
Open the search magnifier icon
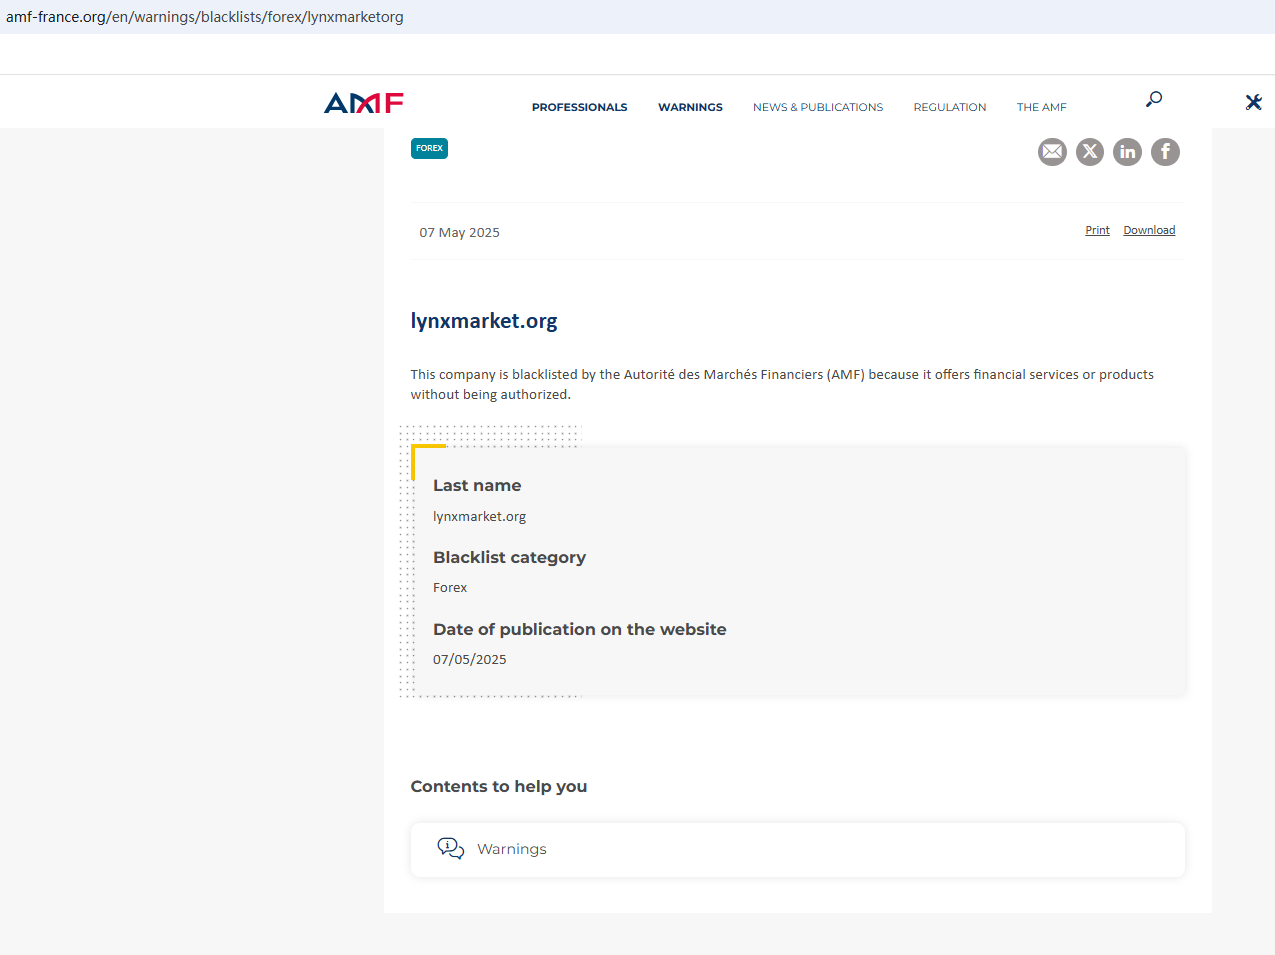[1154, 99]
